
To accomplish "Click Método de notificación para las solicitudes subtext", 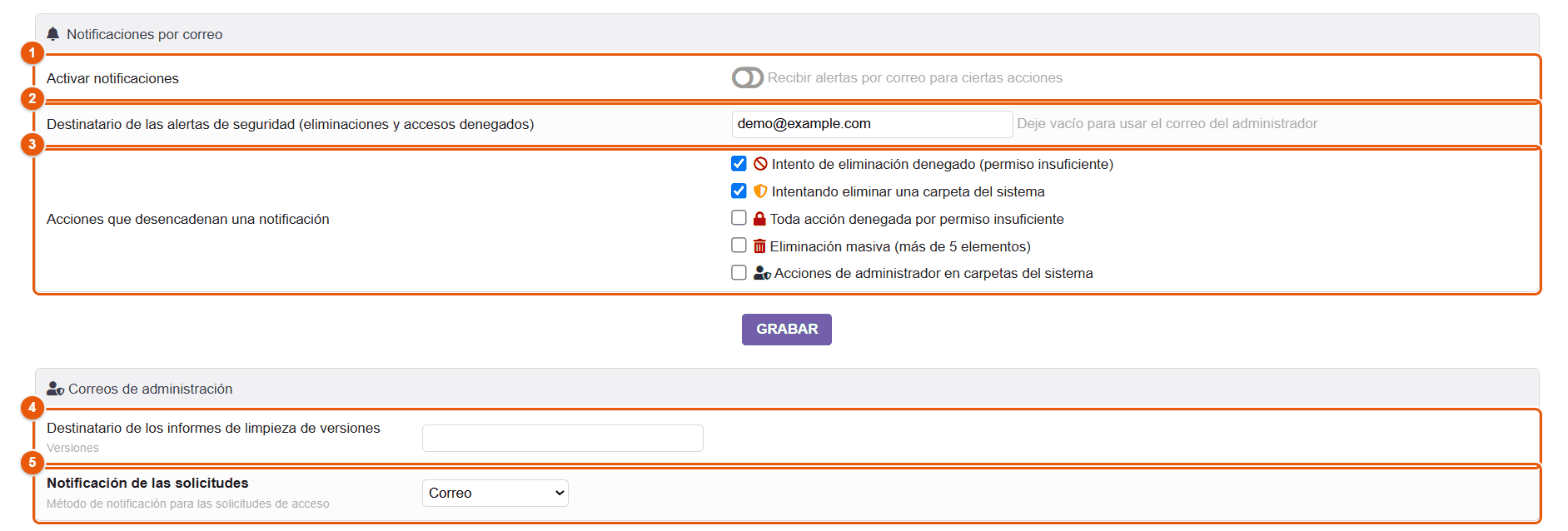I will pos(188,504).
